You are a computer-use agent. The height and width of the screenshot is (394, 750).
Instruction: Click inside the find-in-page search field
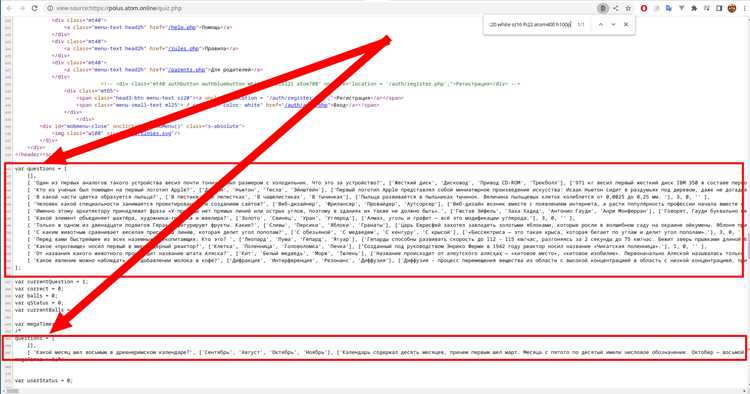(x=530, y=24)
